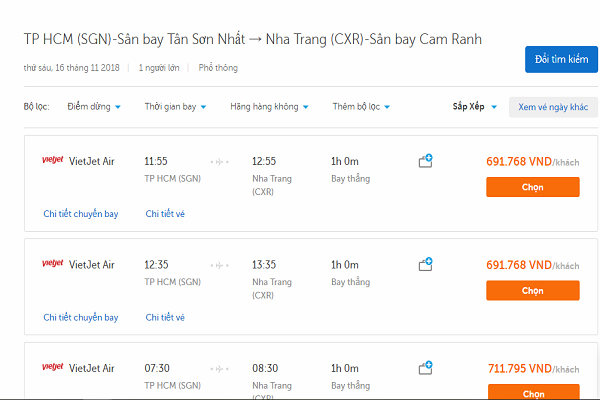Click VietJet logo on 11:55 flight
The image size is (600, 400).
click(x=52, y=160)
